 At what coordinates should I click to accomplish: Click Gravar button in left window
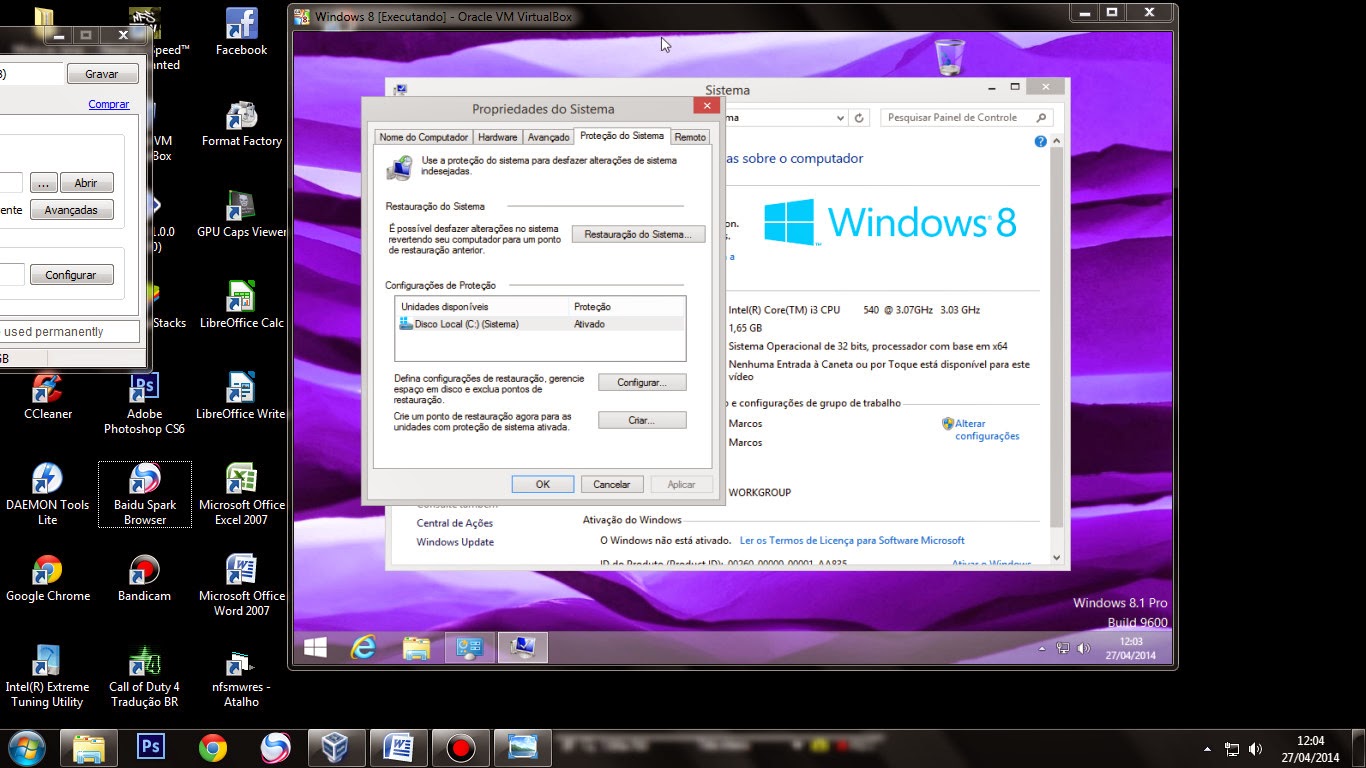(x=102, y=74)
